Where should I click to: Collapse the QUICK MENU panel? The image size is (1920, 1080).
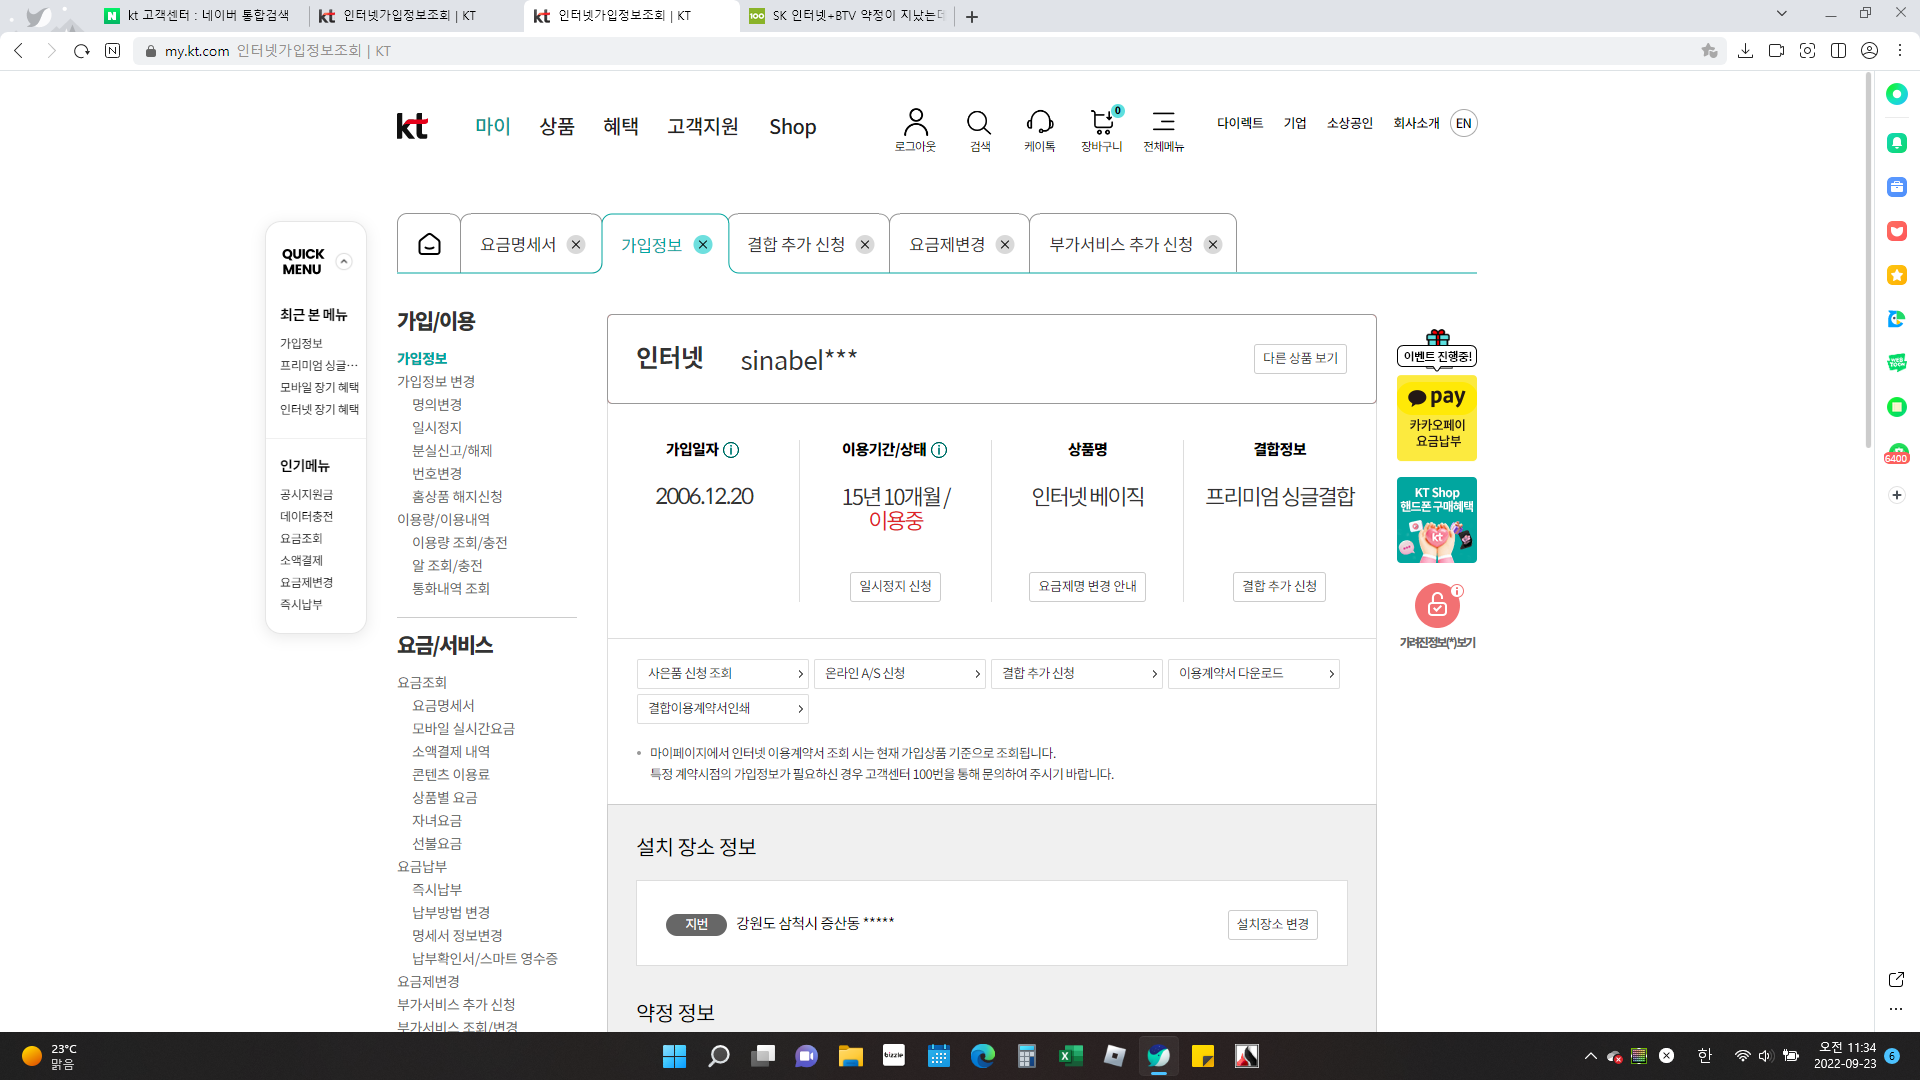(x=344, y=262)
